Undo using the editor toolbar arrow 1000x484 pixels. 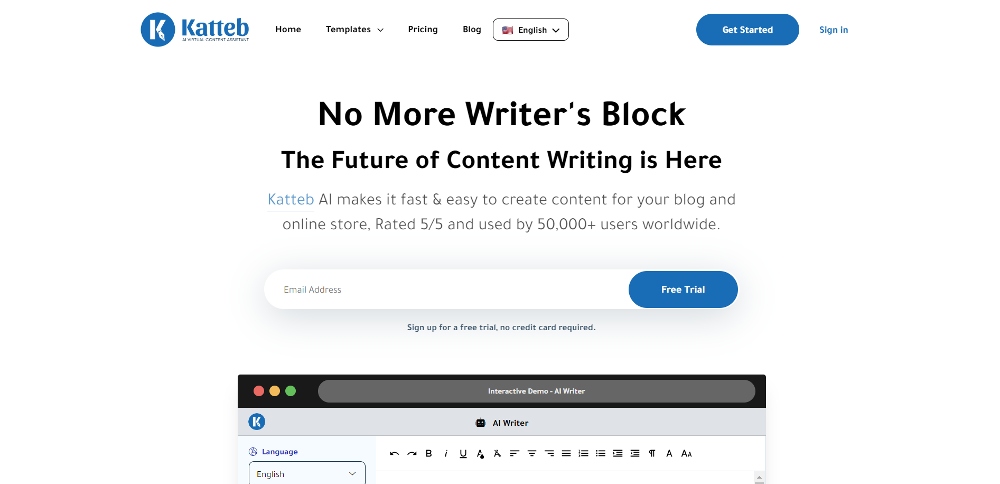[x=394, y=453]
